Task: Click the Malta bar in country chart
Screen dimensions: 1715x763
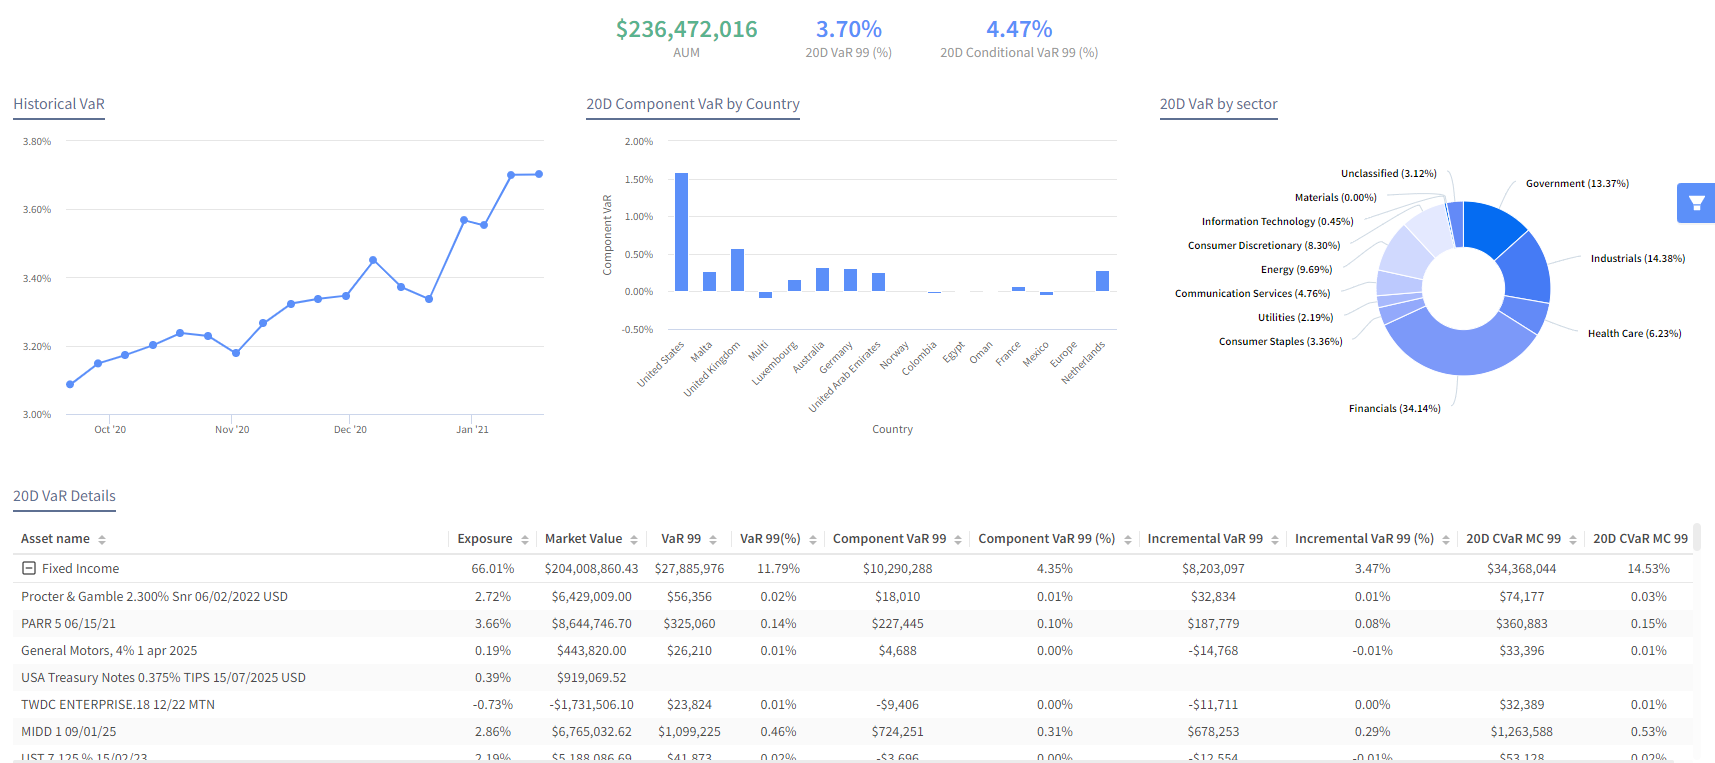Action: coord(709,281)
